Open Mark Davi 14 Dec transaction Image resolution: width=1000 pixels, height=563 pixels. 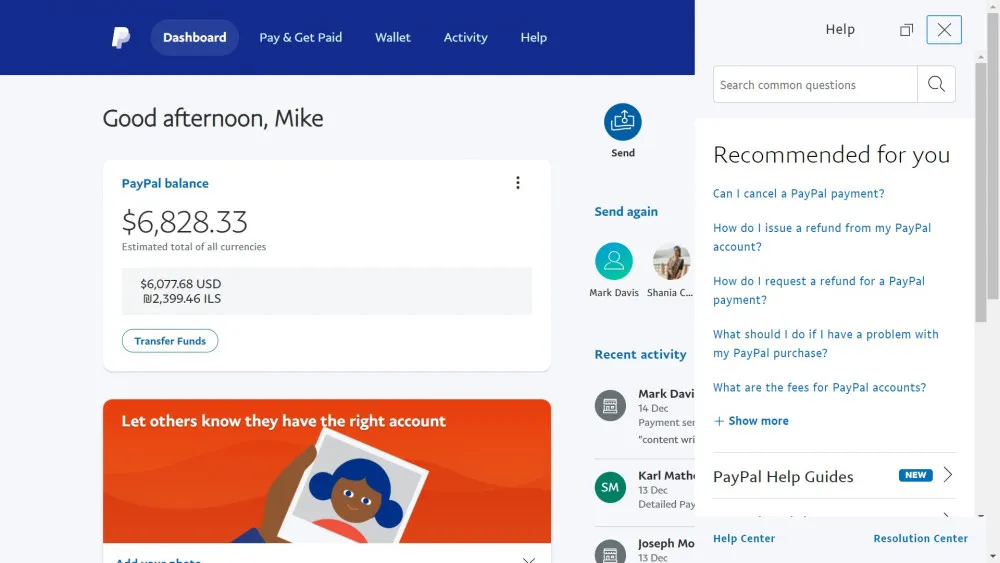pos(644,417)
